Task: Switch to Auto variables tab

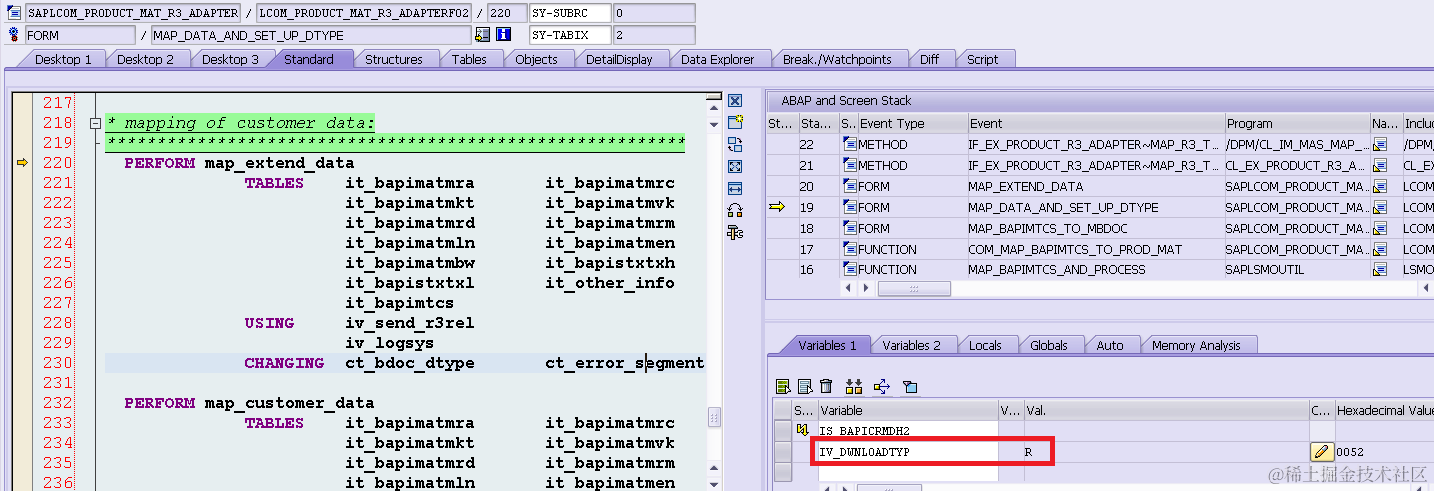Action: (x=1110, y=345)
